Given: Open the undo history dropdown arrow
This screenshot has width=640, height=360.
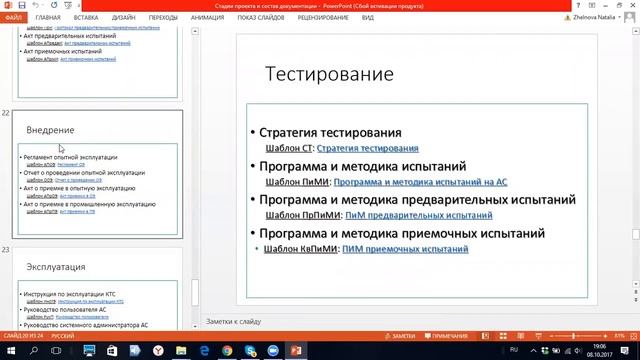Looking at the screenshot, I should [42, 5].
